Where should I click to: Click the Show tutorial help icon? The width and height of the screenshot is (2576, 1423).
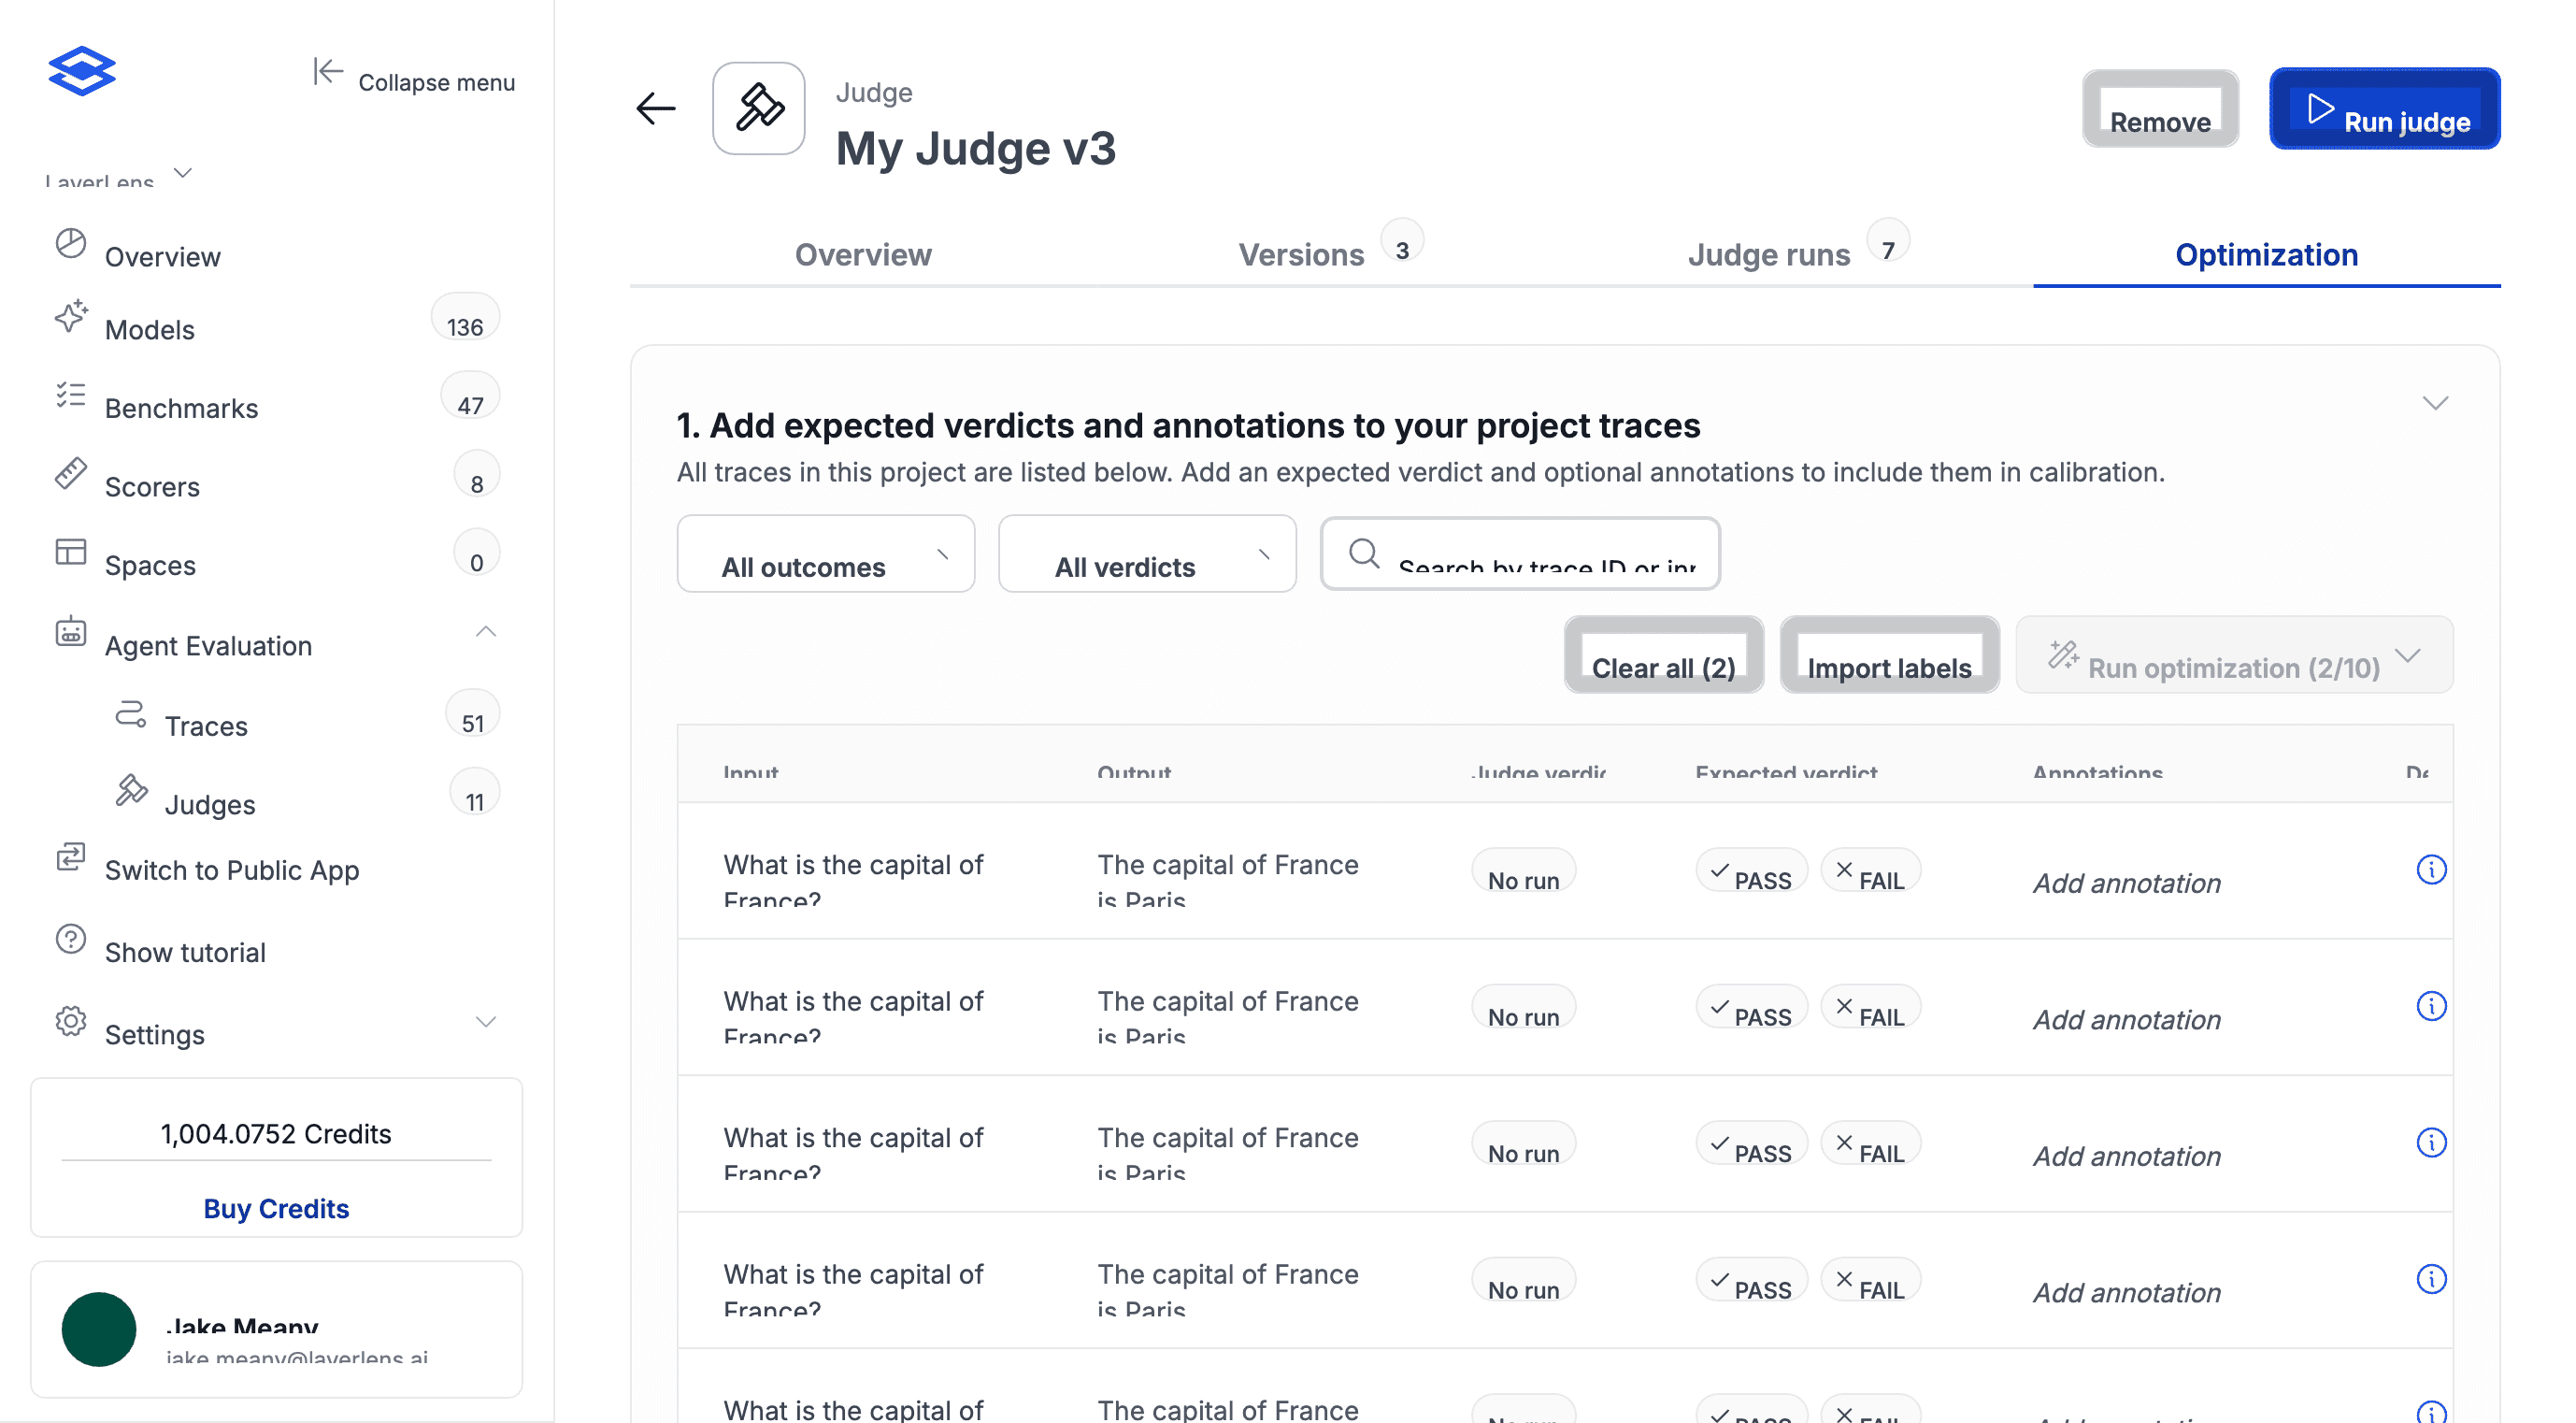pyautogui.click(x=70, y=939)
